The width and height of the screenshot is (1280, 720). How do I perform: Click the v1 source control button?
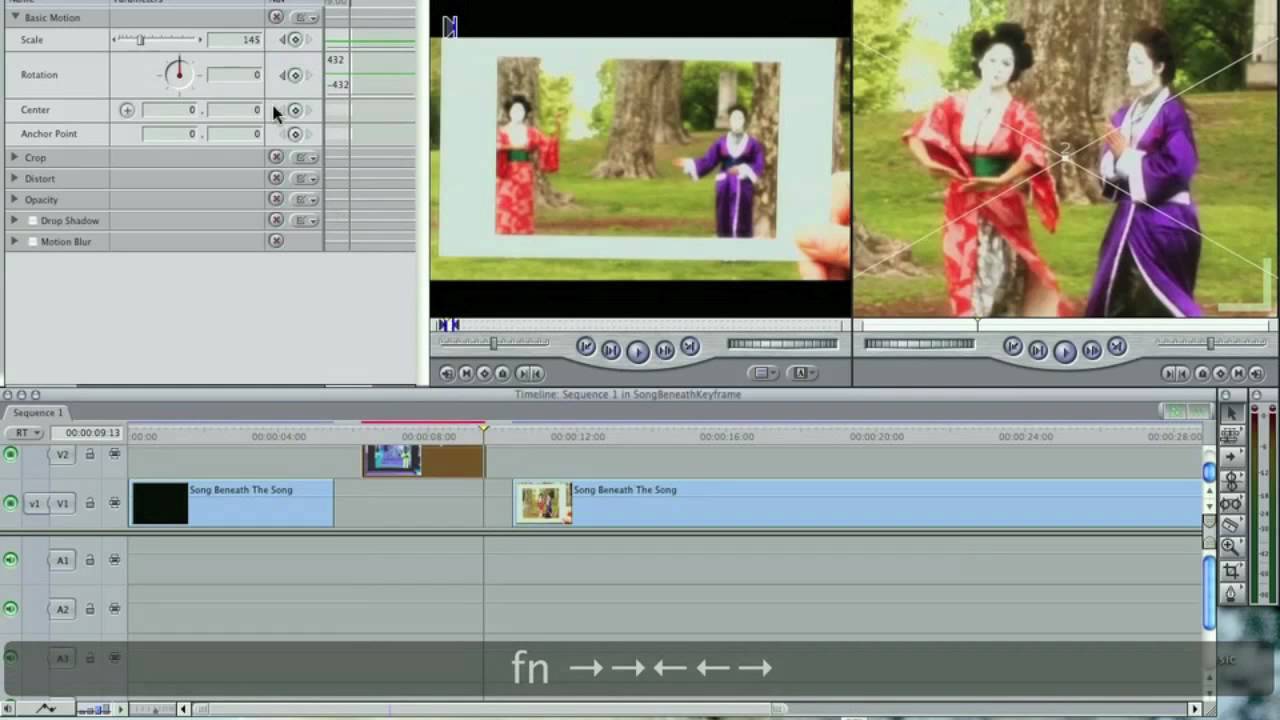click(x=34, y=503)
